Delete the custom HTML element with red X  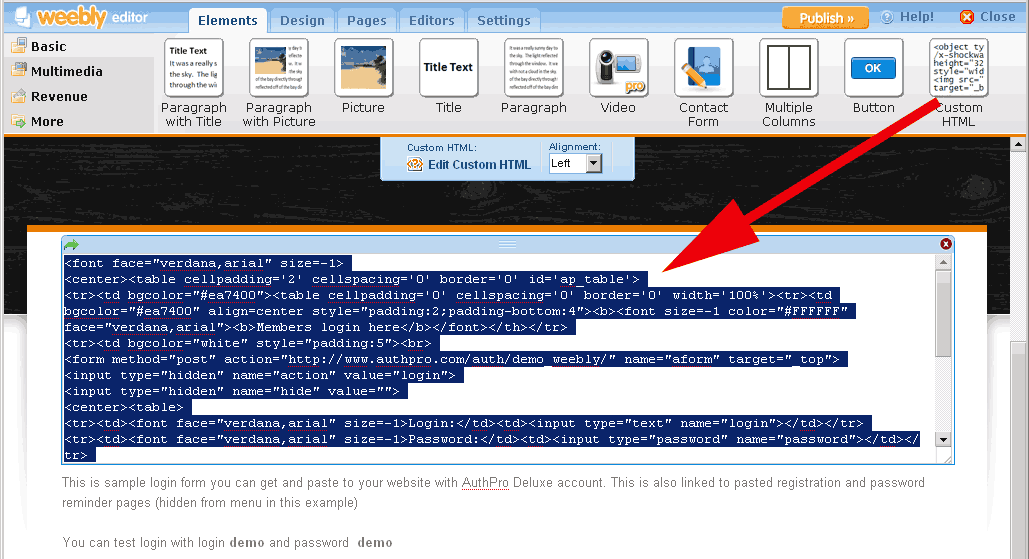(946, 244)
